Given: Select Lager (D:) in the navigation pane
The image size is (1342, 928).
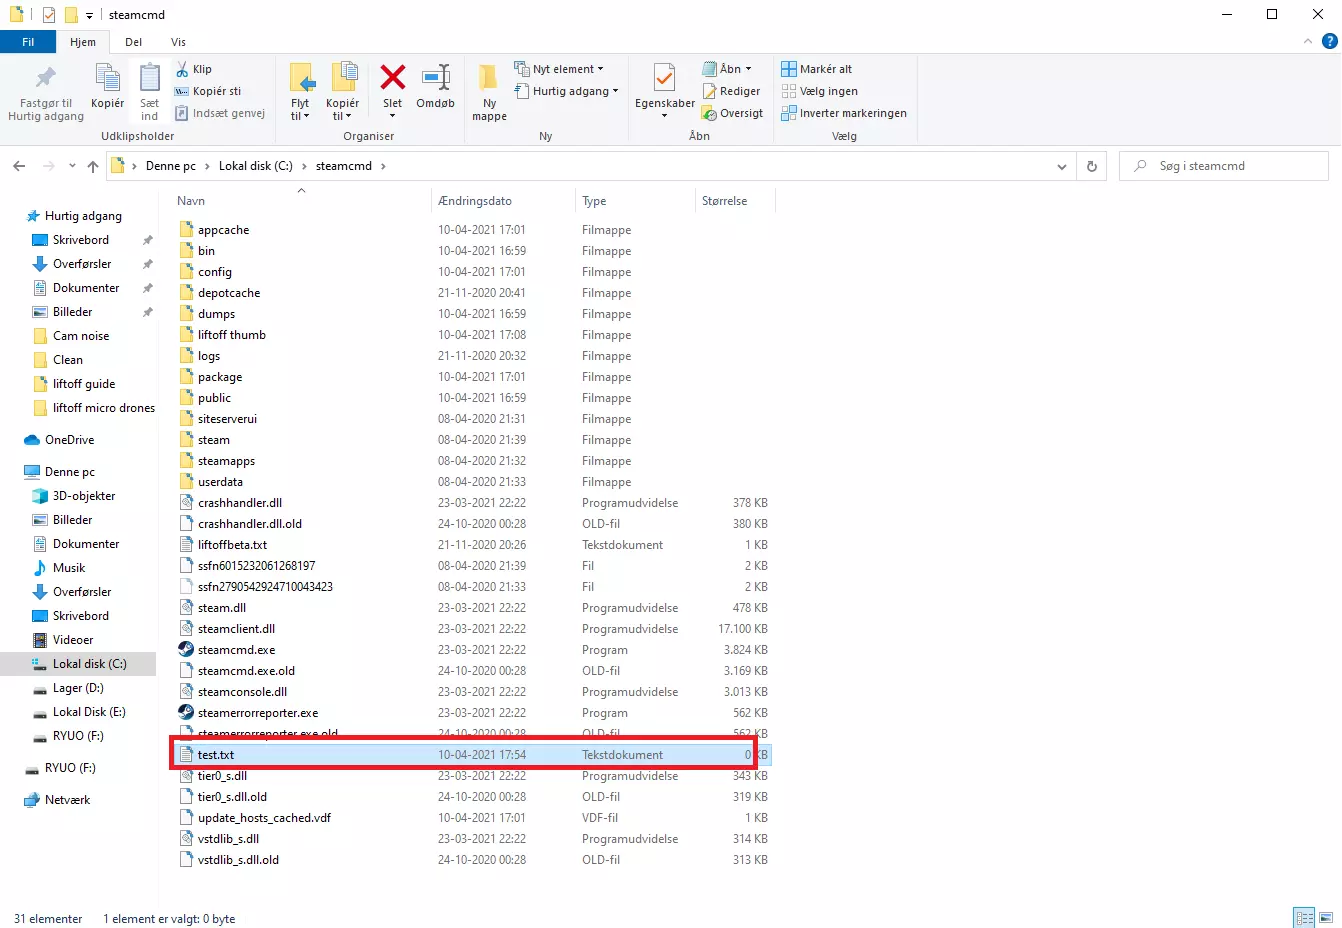Looking at the screenshot, I should (78, 688).
